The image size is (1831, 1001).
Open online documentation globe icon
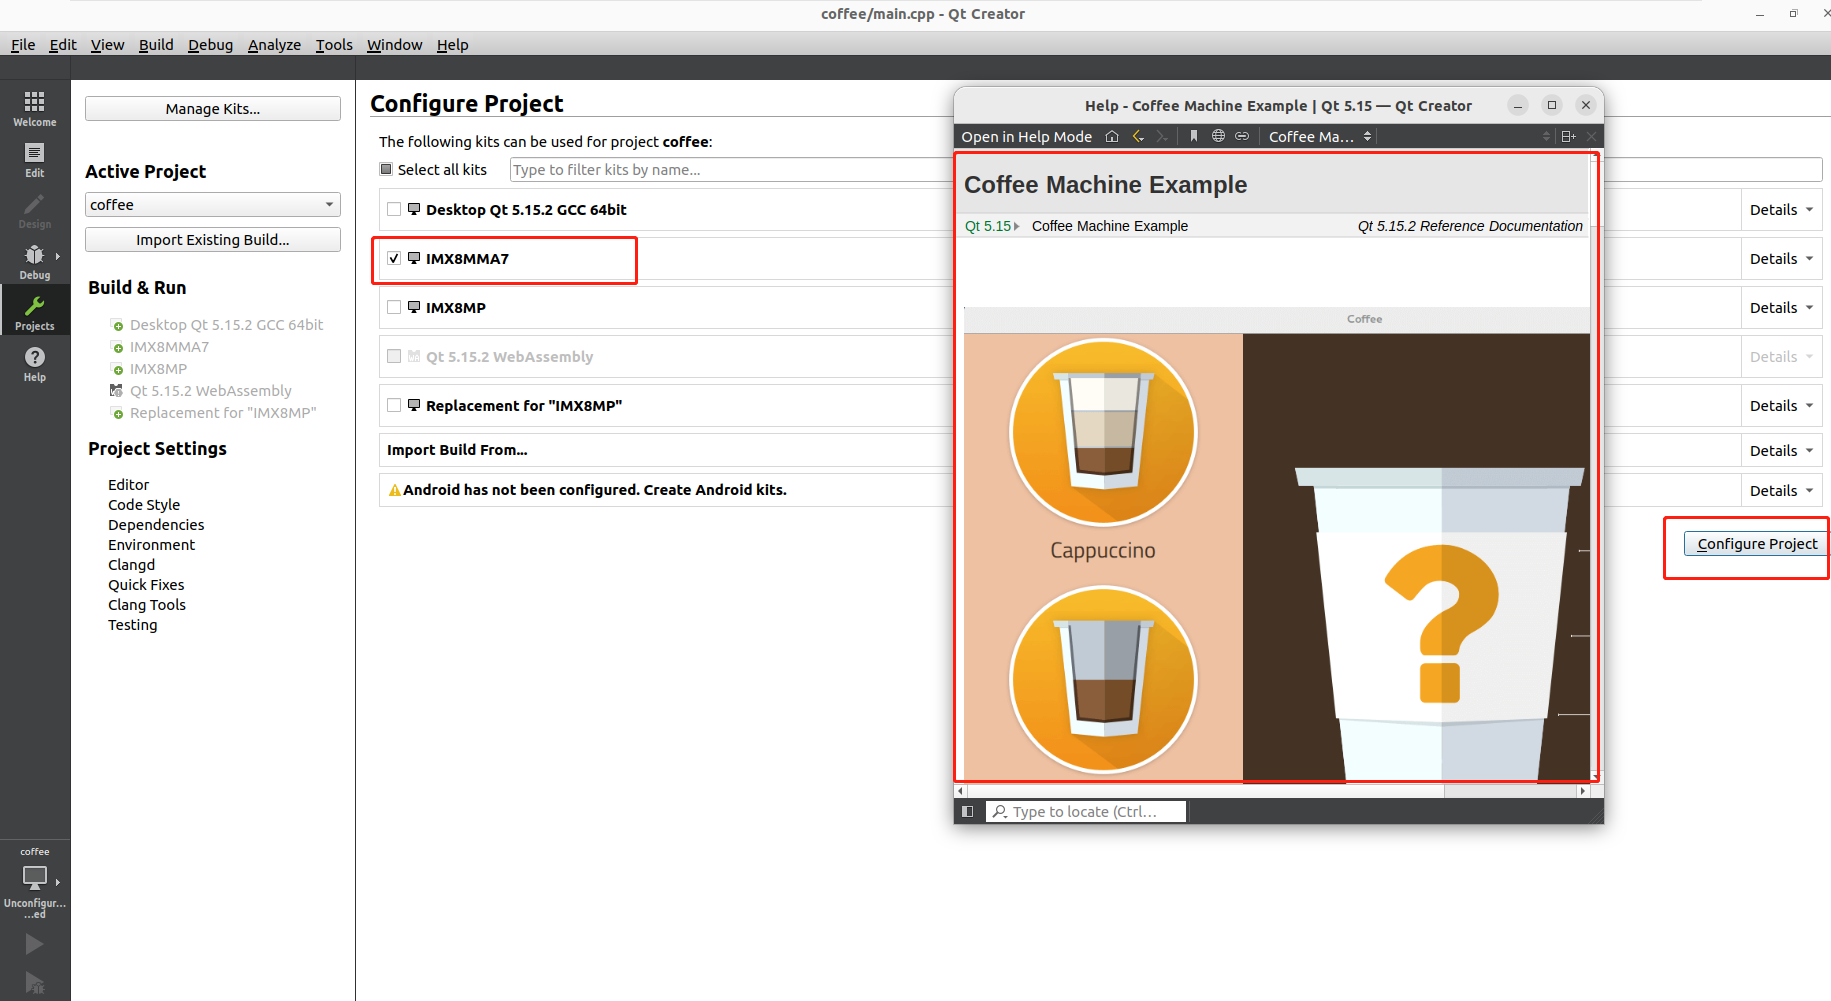click(x=1218, y=136)
